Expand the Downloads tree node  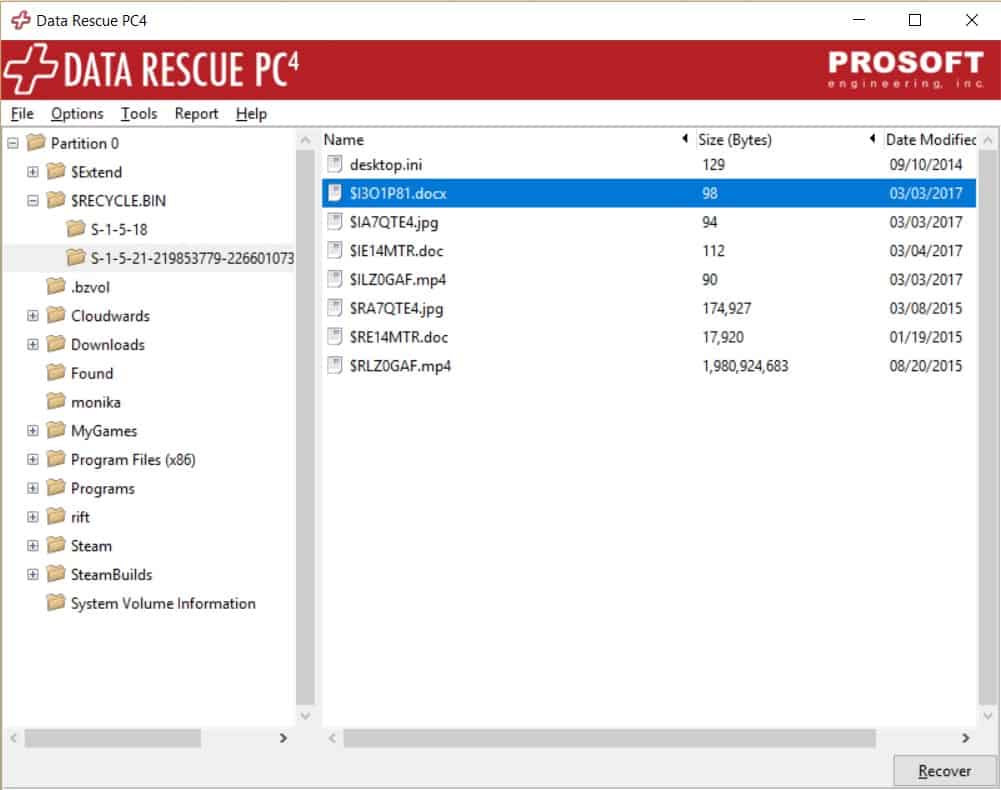click(33, 344)
